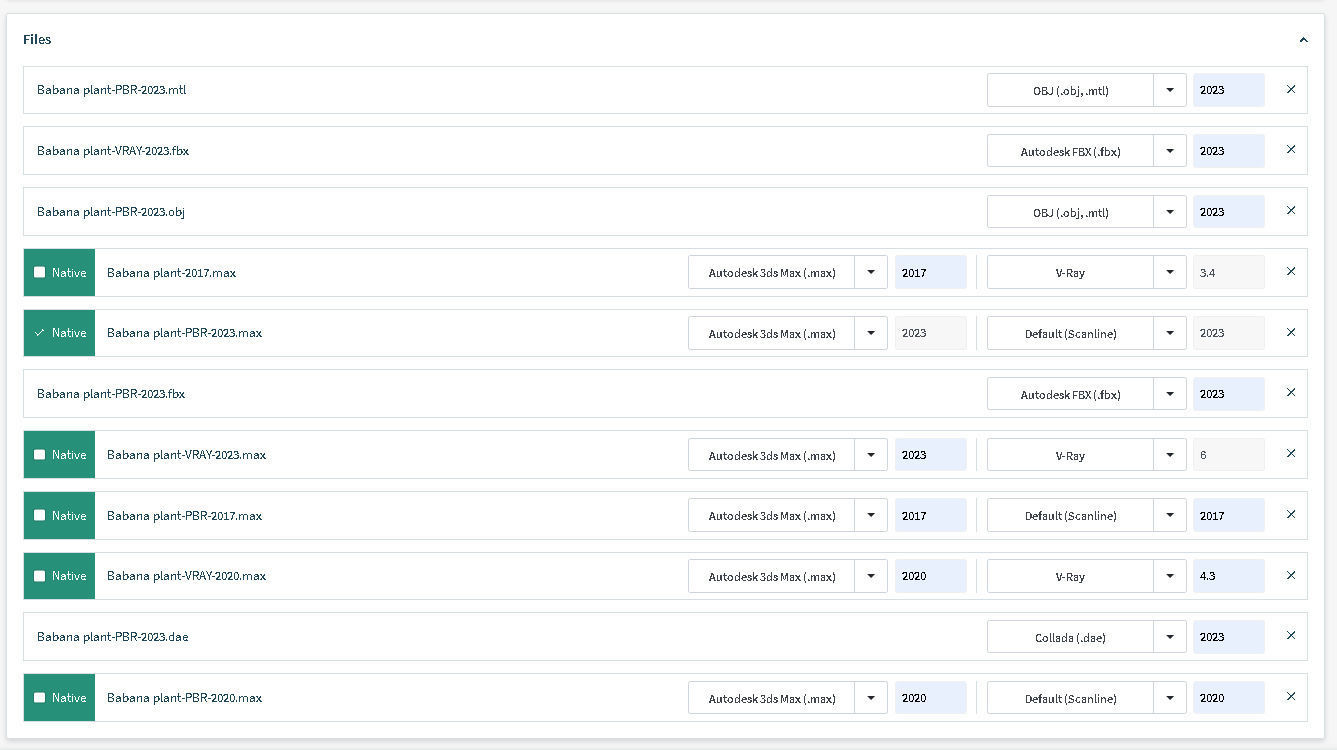Screen dimensions: 1337x750
Task: Delete the Babana plant-VRAY-2023.fbx file row
Action: pyautogui.click(x=1290, y=150)
